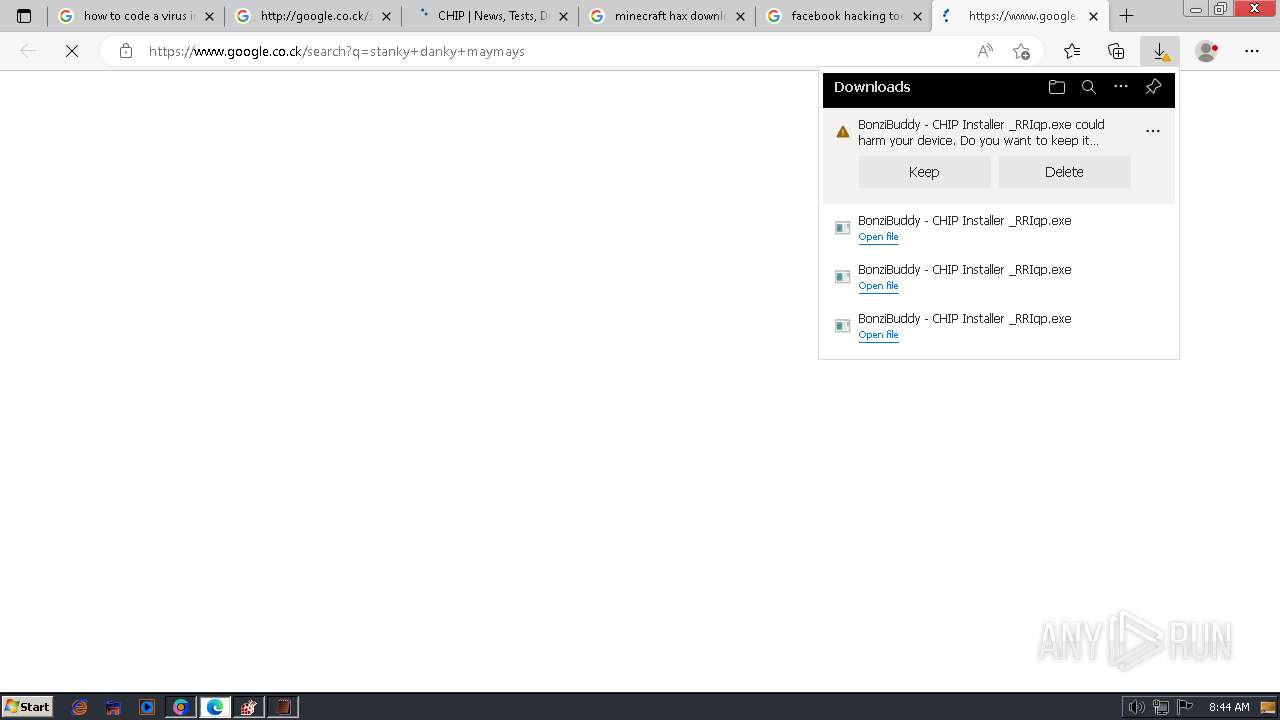Launch Internet Explorer from taskbar
The width and height of the screenshot is (1280, 720).
point(80,707)
